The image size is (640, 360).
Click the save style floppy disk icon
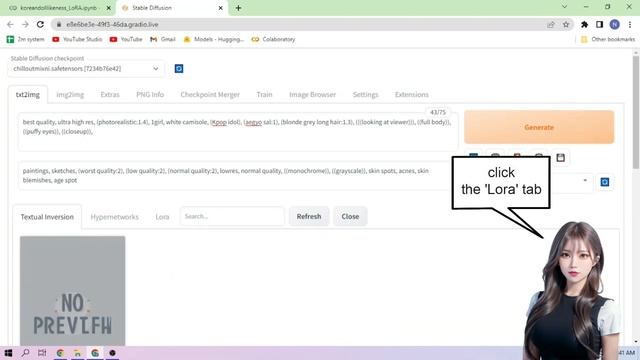(560, 158)
